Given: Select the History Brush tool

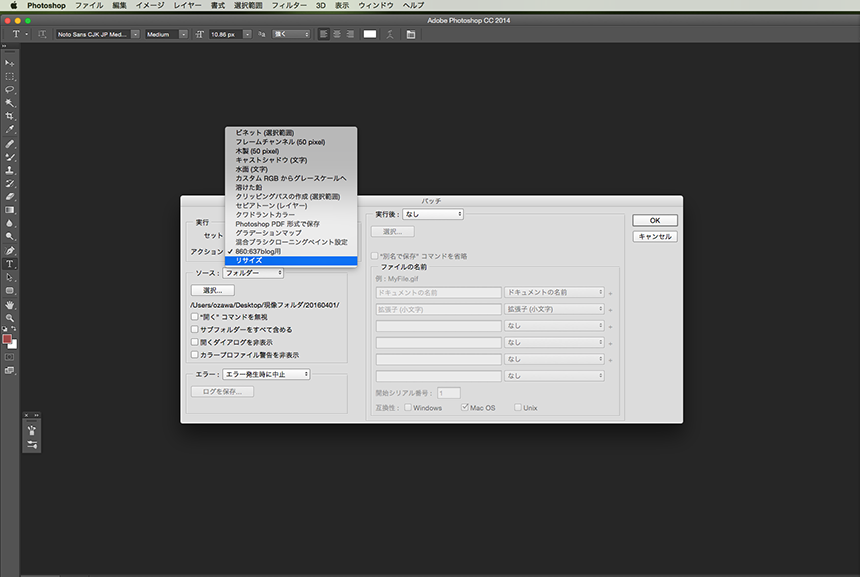Looking at the screenshot, I should pyautogui.click(x=10, y=183).
